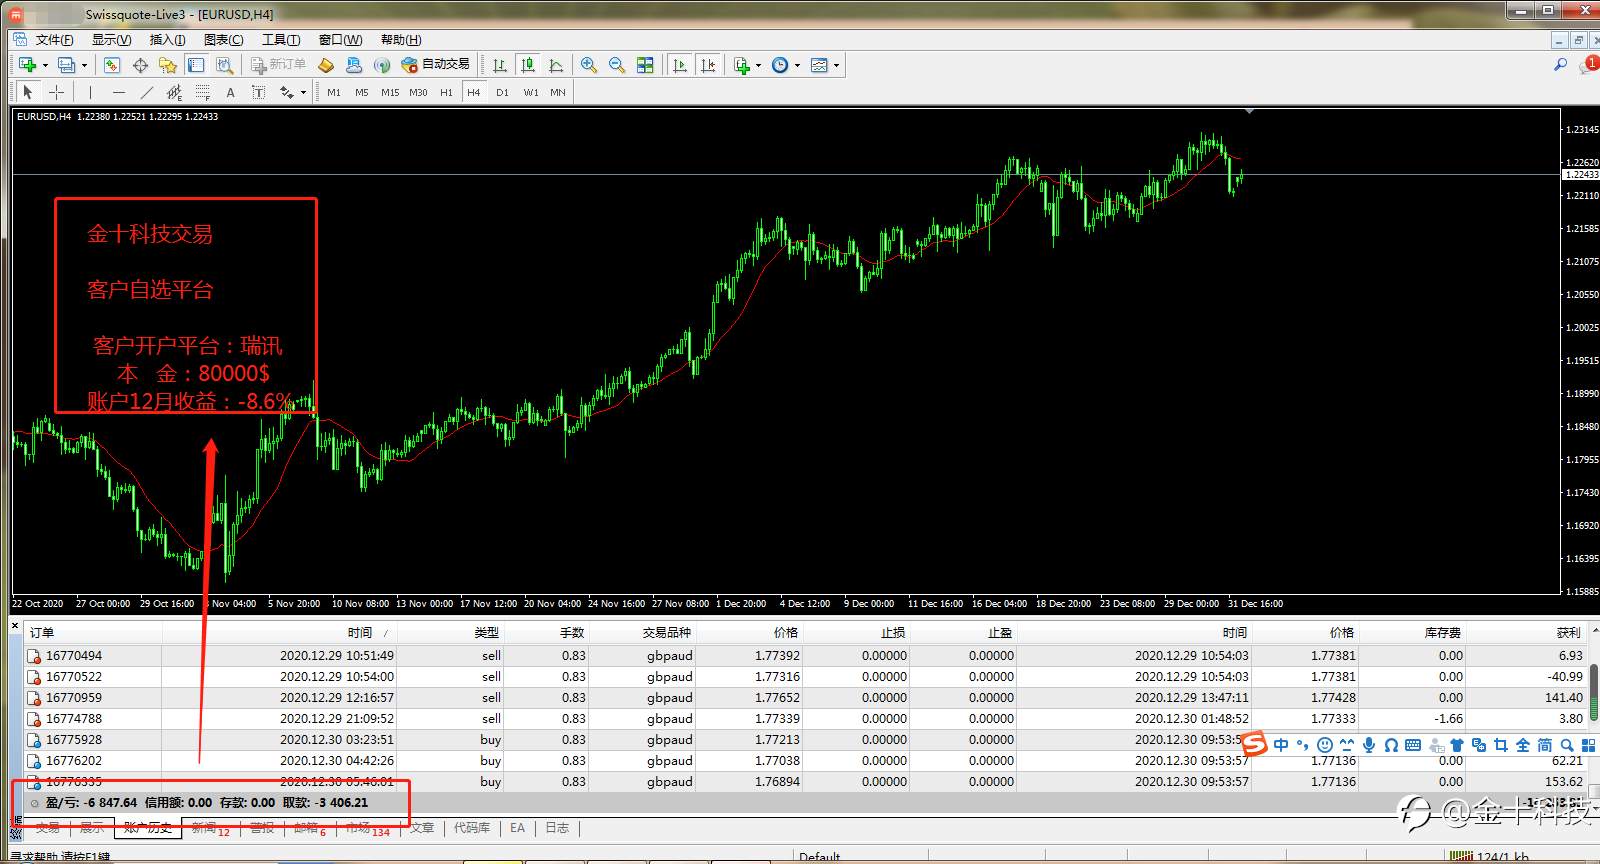Open the Strategy Tester icon
Image resolution: width=1600 pixels, height=864 pixels.
224,65
